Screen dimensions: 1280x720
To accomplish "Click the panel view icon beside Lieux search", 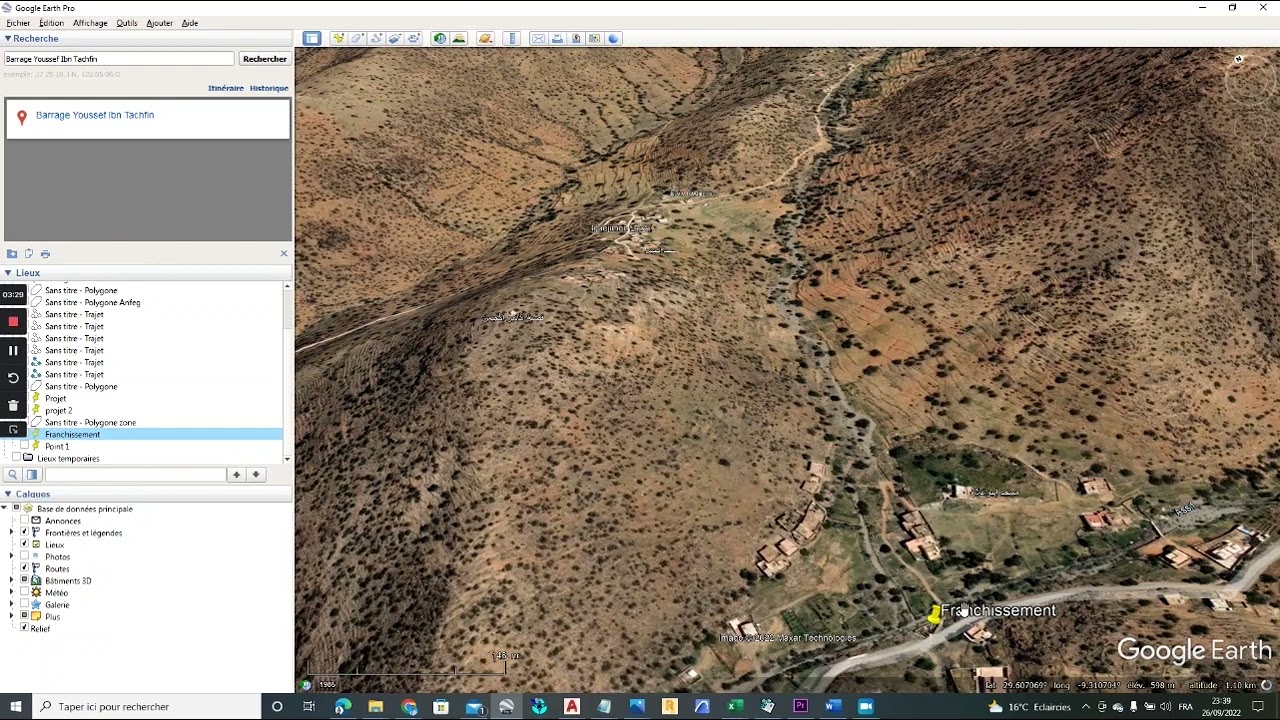I will 32,474.
